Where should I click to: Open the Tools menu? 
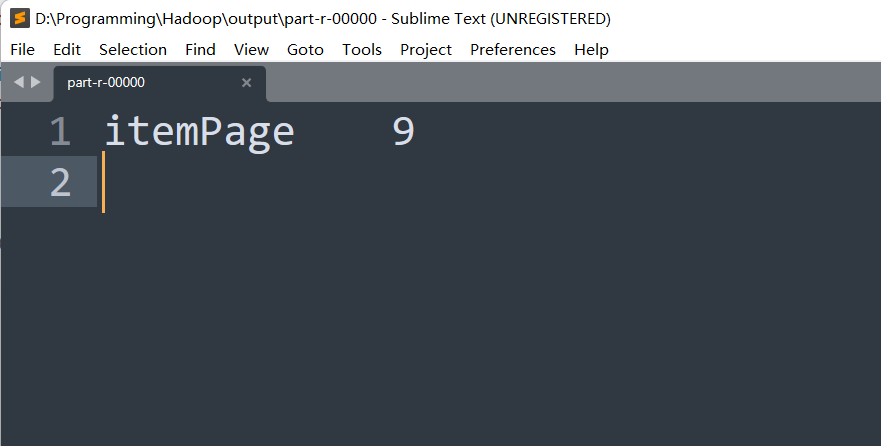tap(362, 49)
